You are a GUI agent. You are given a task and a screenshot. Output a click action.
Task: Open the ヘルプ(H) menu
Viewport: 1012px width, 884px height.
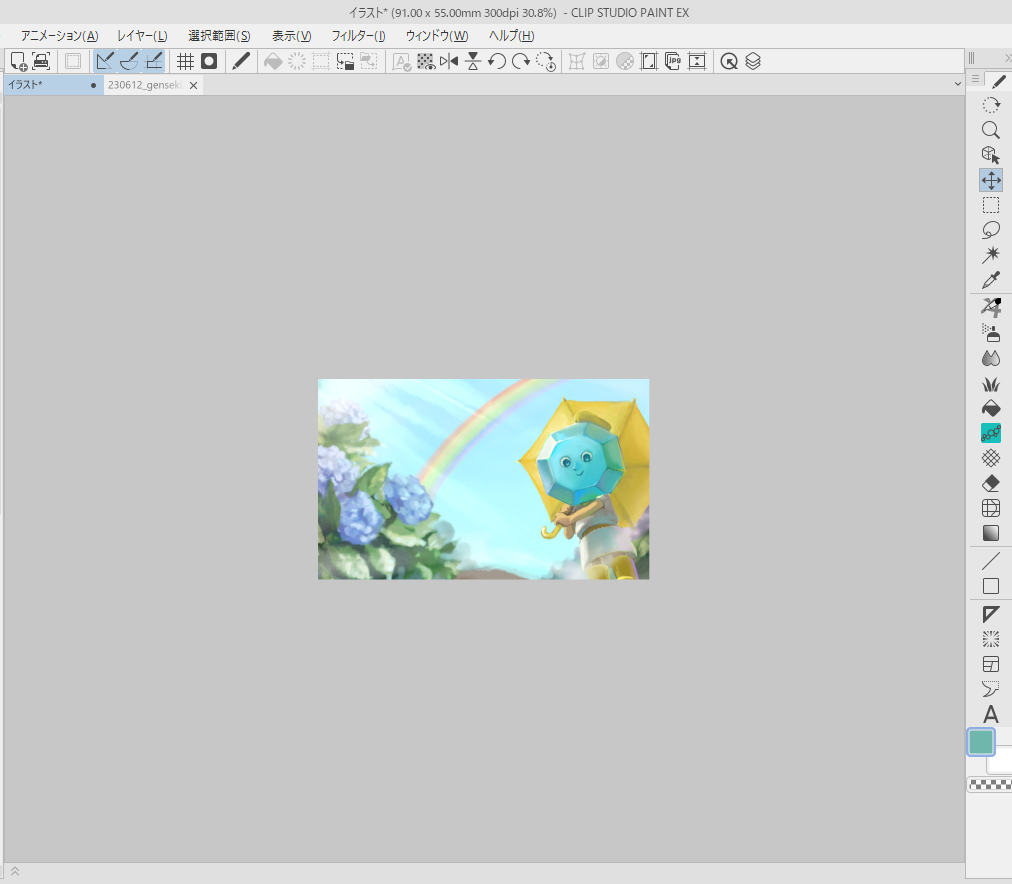click(x=511, y=36)
